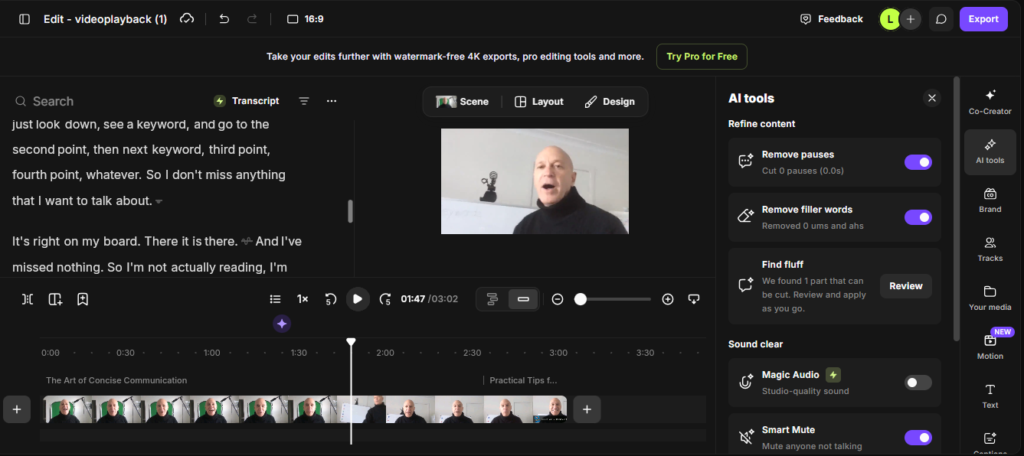Image resolution: width=1024 pixels, height=456 pixels.
Task: Switch to the multi-track timeline view
Action: click(x=492, y=299)
